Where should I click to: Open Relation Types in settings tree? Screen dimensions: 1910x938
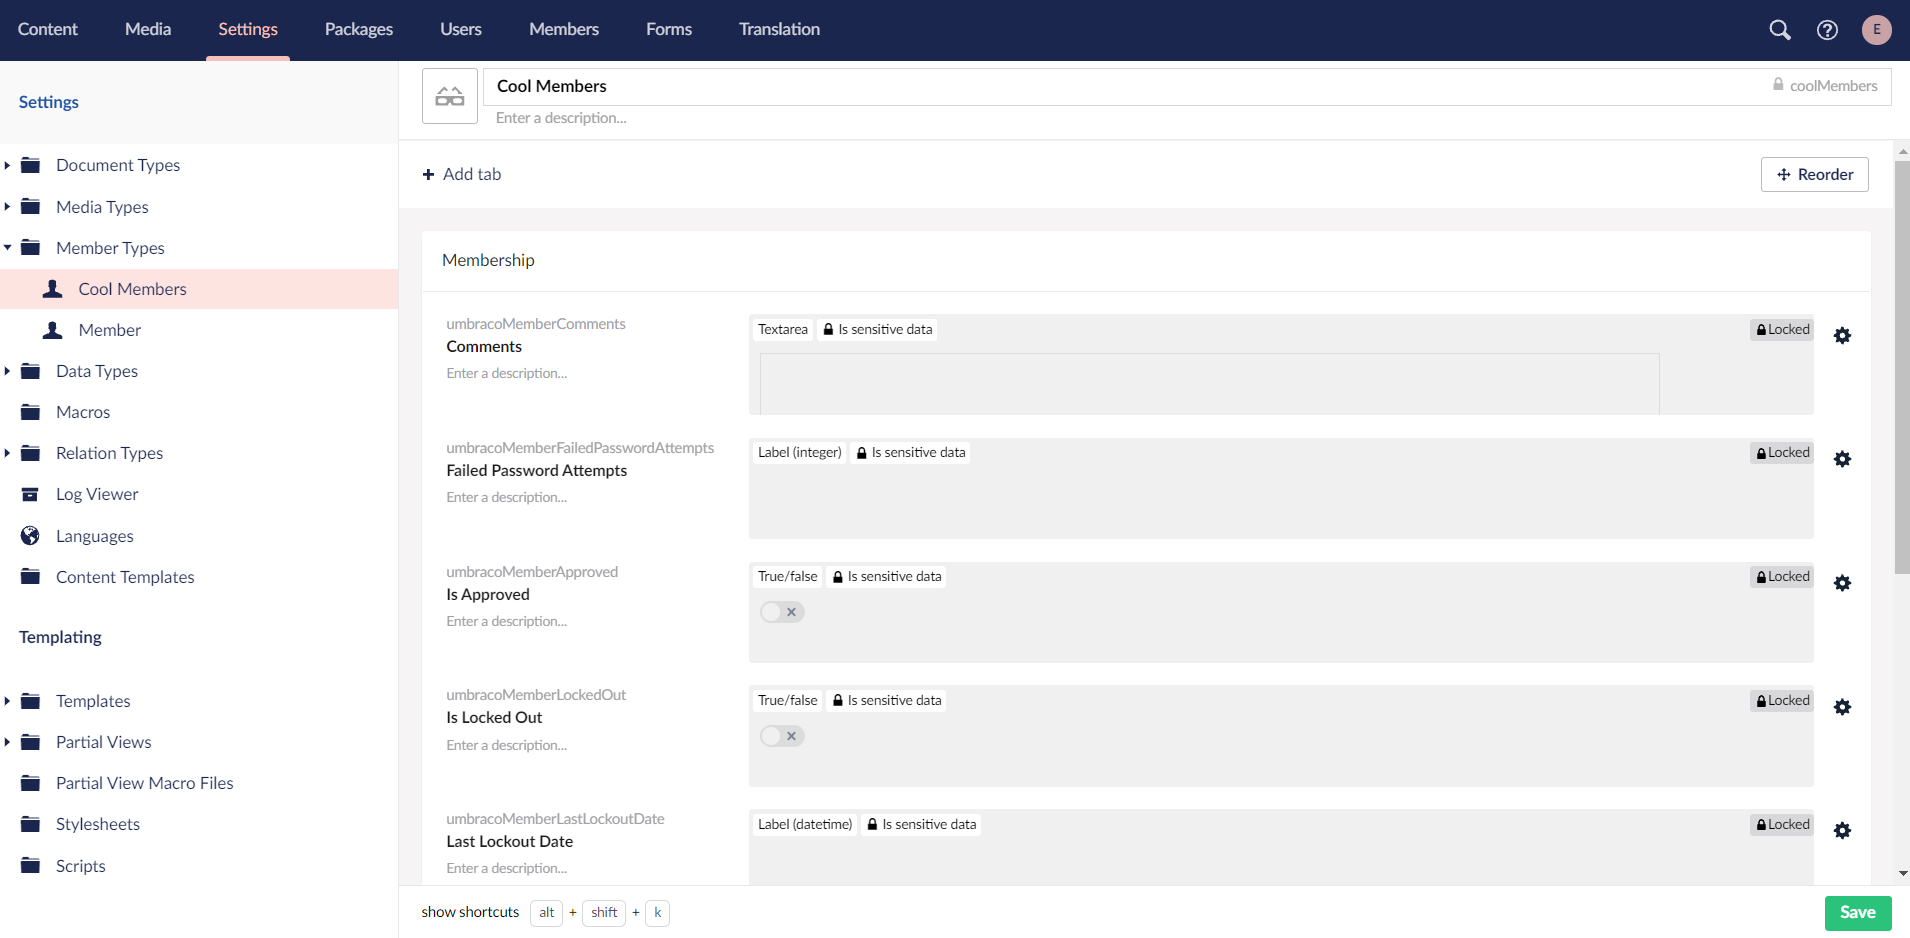click(x=110, y=453)
